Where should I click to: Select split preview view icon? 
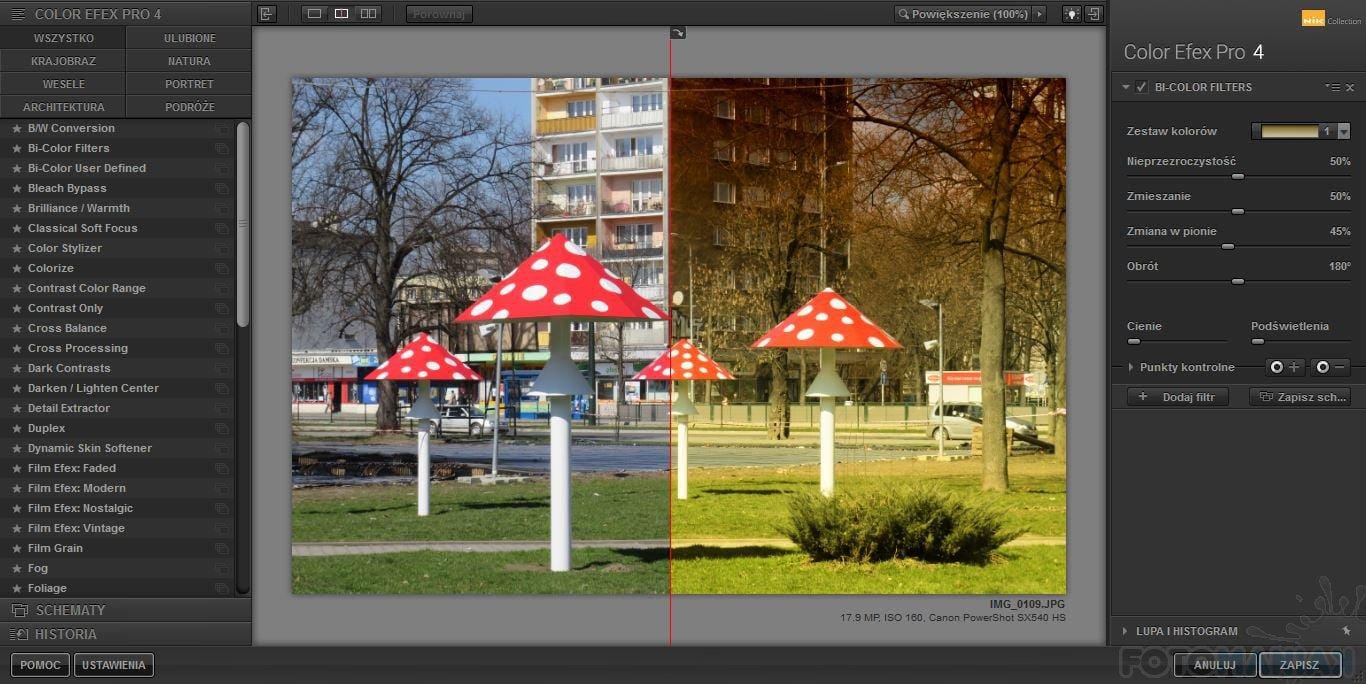tap(341, 14)
